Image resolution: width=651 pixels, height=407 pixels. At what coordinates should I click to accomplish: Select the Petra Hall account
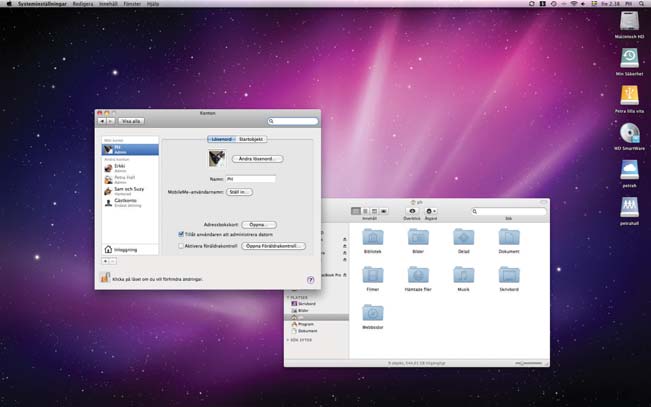pos(130,179)
